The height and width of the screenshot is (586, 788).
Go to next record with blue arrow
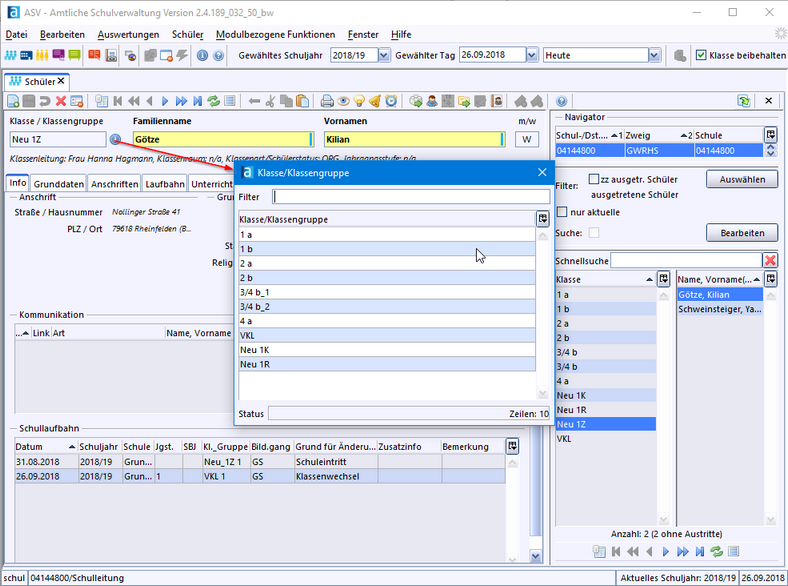[x=165, y=101]
